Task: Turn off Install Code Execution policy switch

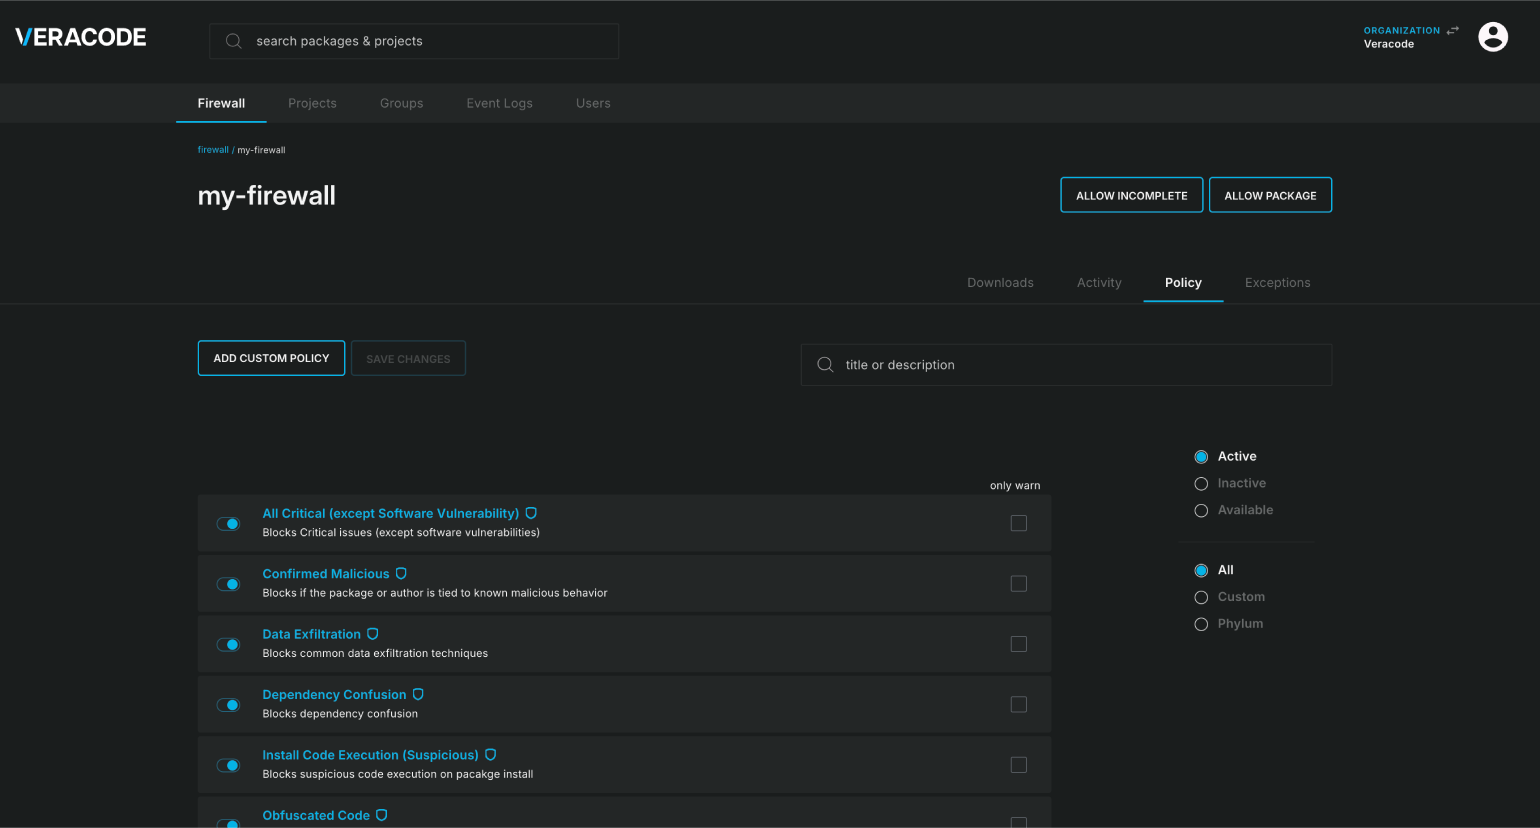Action: tap(229, 765)
